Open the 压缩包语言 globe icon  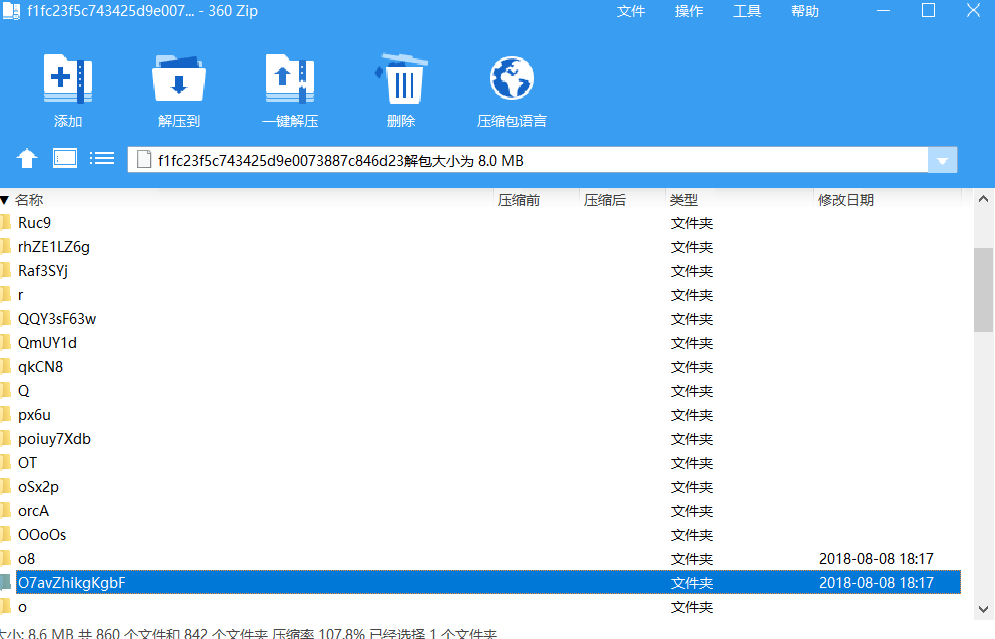(512, 79)
